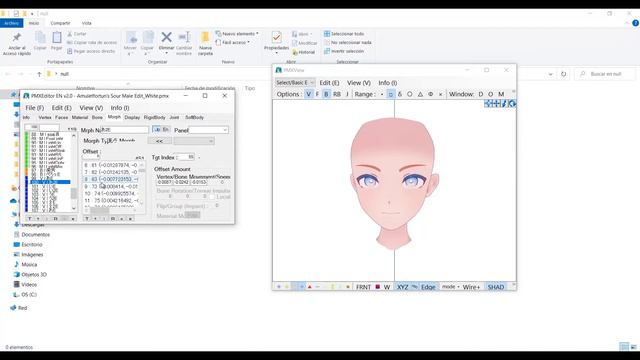This screenshot has height=360, width=640.
Task: Open the Compartir ribbon tab
Action: pyautogui.click(x=60, y=23)
